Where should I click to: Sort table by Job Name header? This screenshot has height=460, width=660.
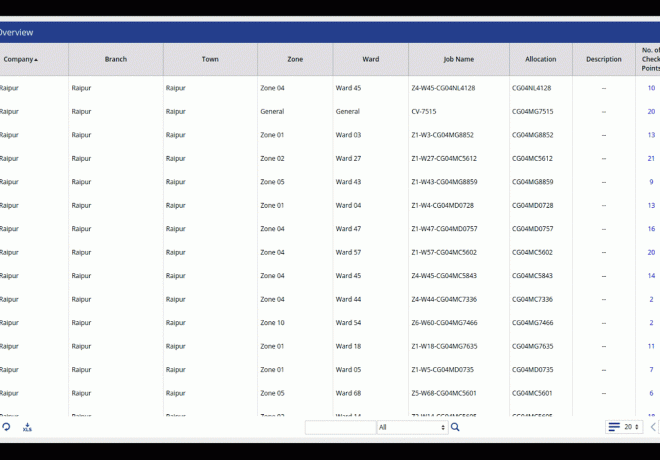tap(458, 59)
